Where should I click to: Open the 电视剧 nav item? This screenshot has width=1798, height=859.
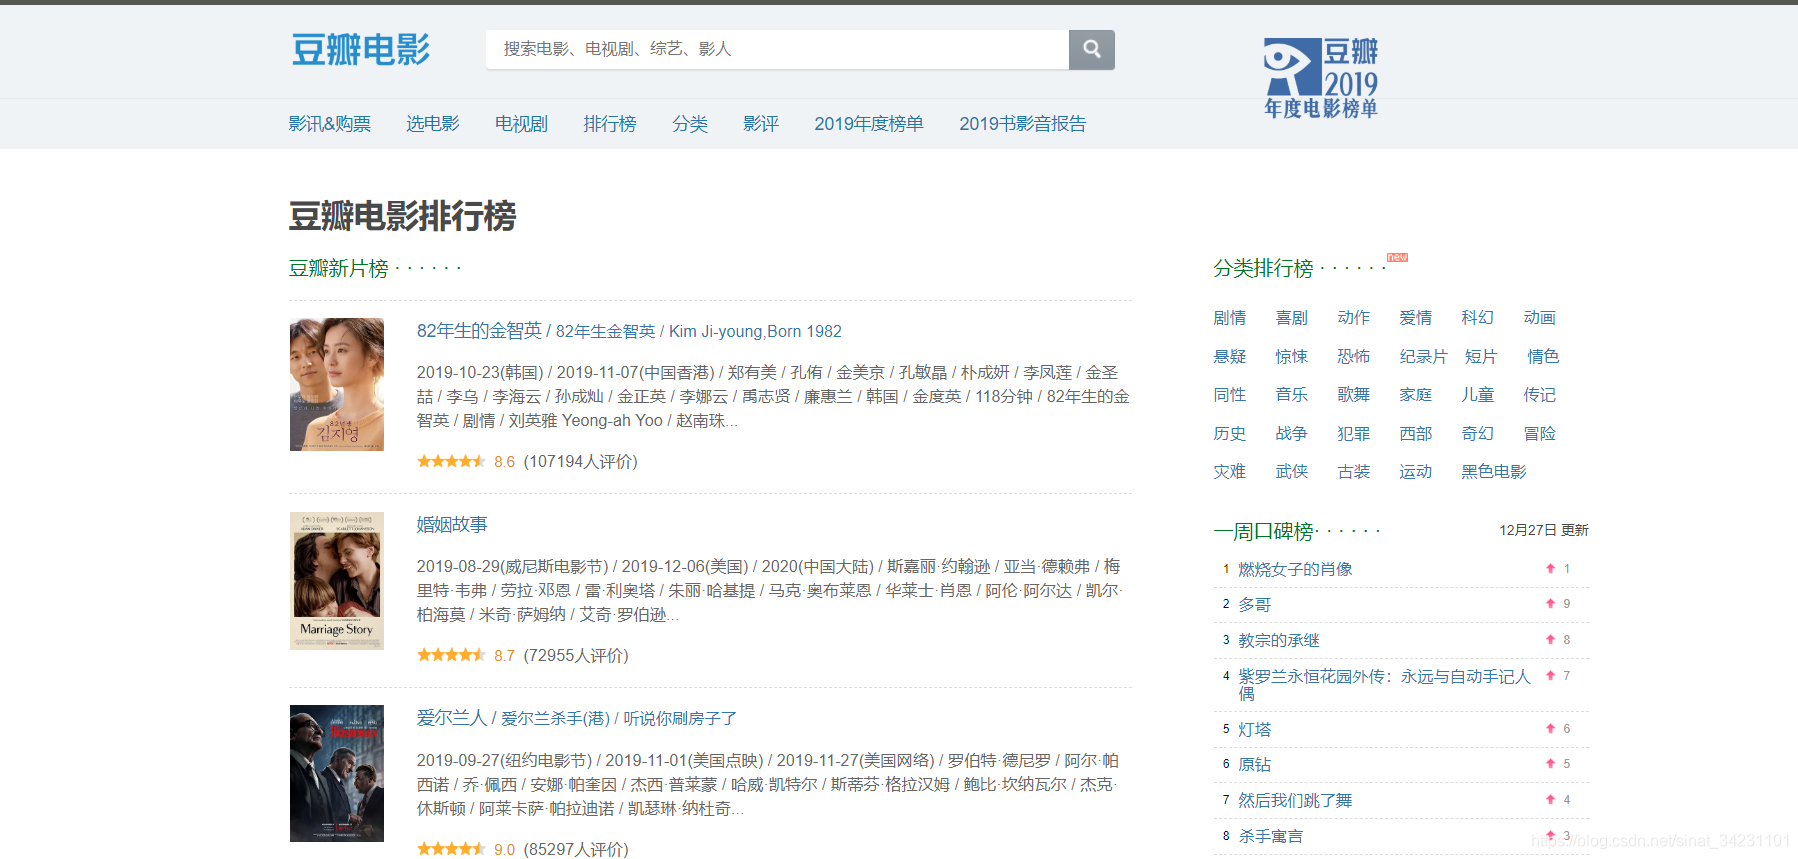(521, 124)
